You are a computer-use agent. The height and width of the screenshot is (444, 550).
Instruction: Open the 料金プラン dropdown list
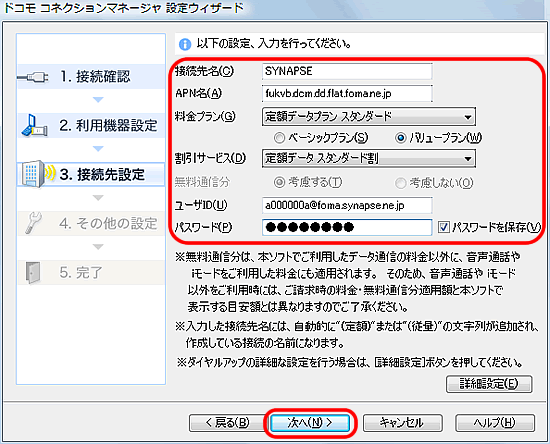tap(369, 117)
